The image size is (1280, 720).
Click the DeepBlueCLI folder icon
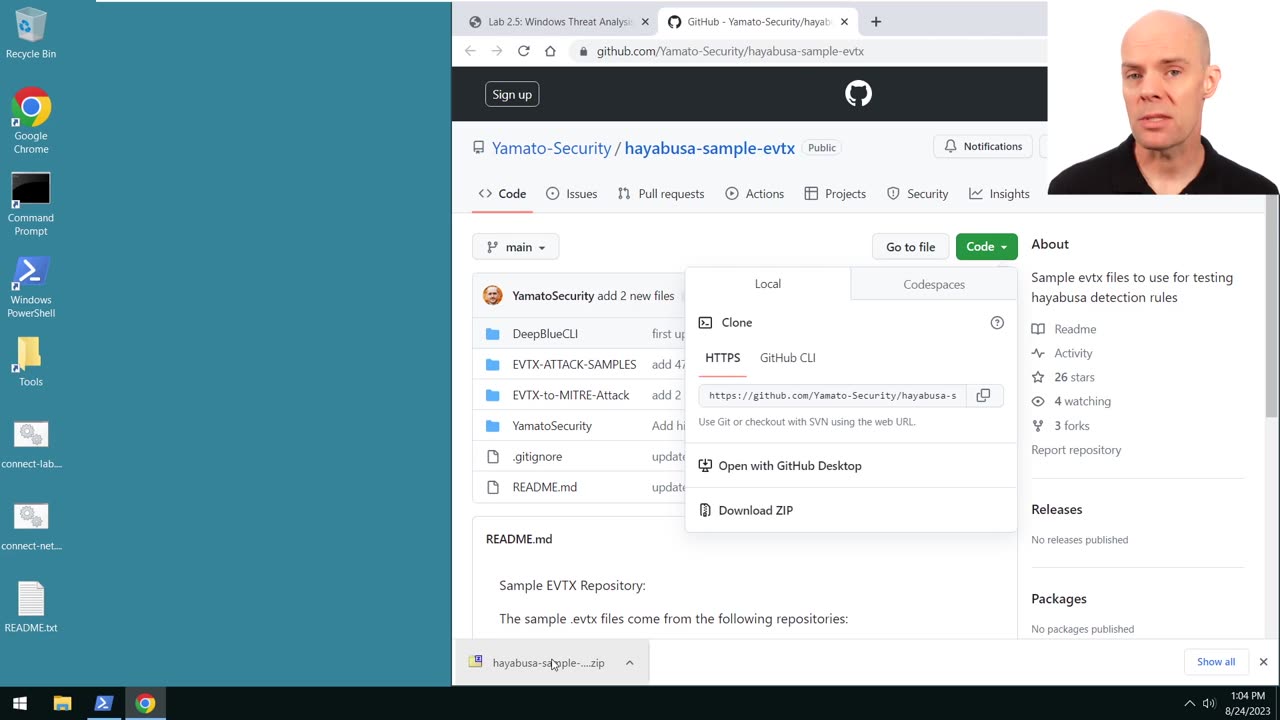(x=492, y=334)
